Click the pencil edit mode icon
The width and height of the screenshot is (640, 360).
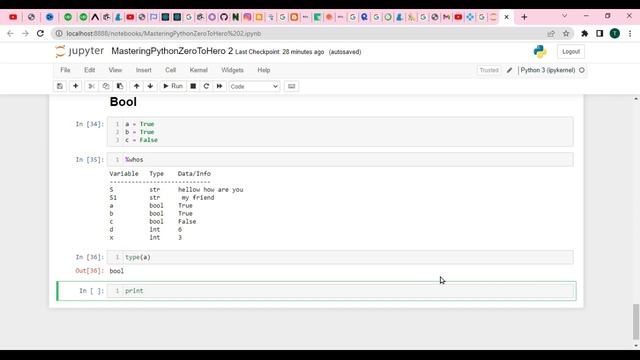509,70
